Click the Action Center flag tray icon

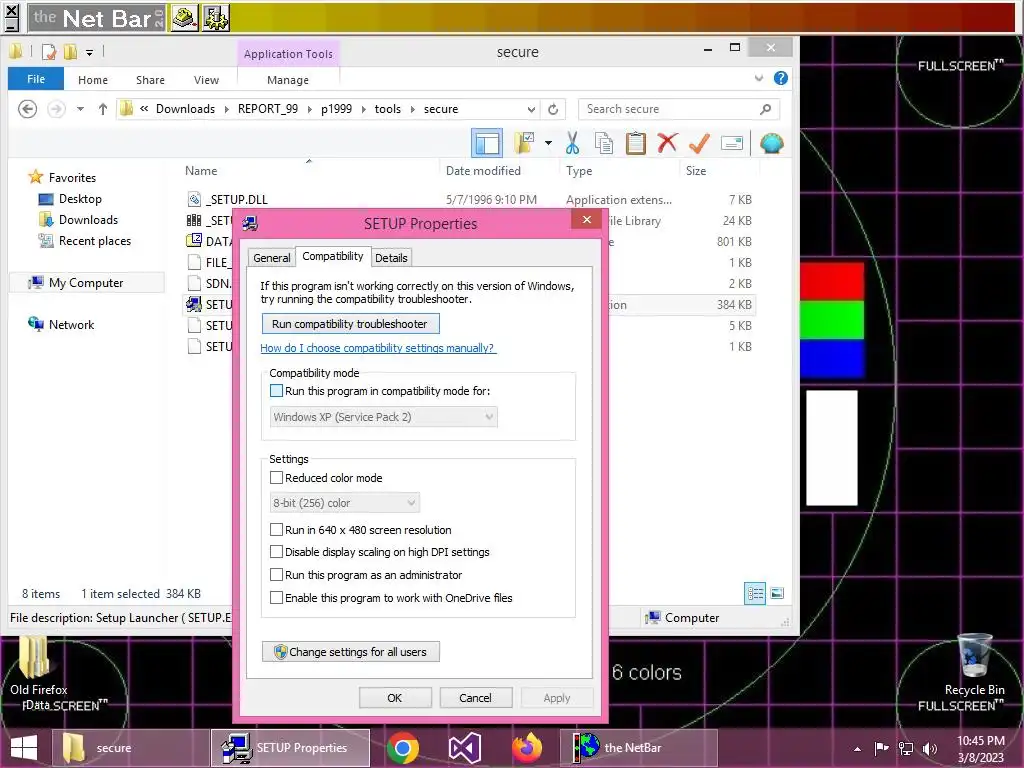pos(882,748)
